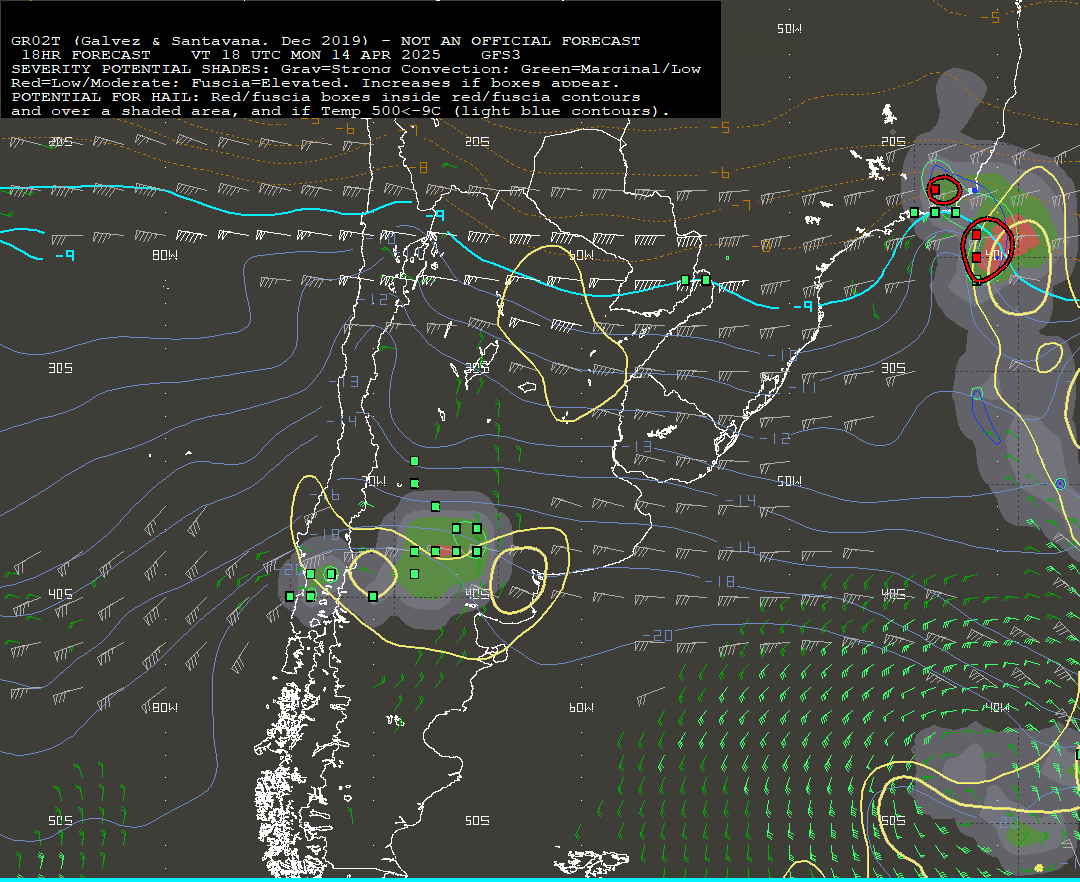Click the 'POTENTIAL FOR HAIL' legend line

(x=326, y=97)
